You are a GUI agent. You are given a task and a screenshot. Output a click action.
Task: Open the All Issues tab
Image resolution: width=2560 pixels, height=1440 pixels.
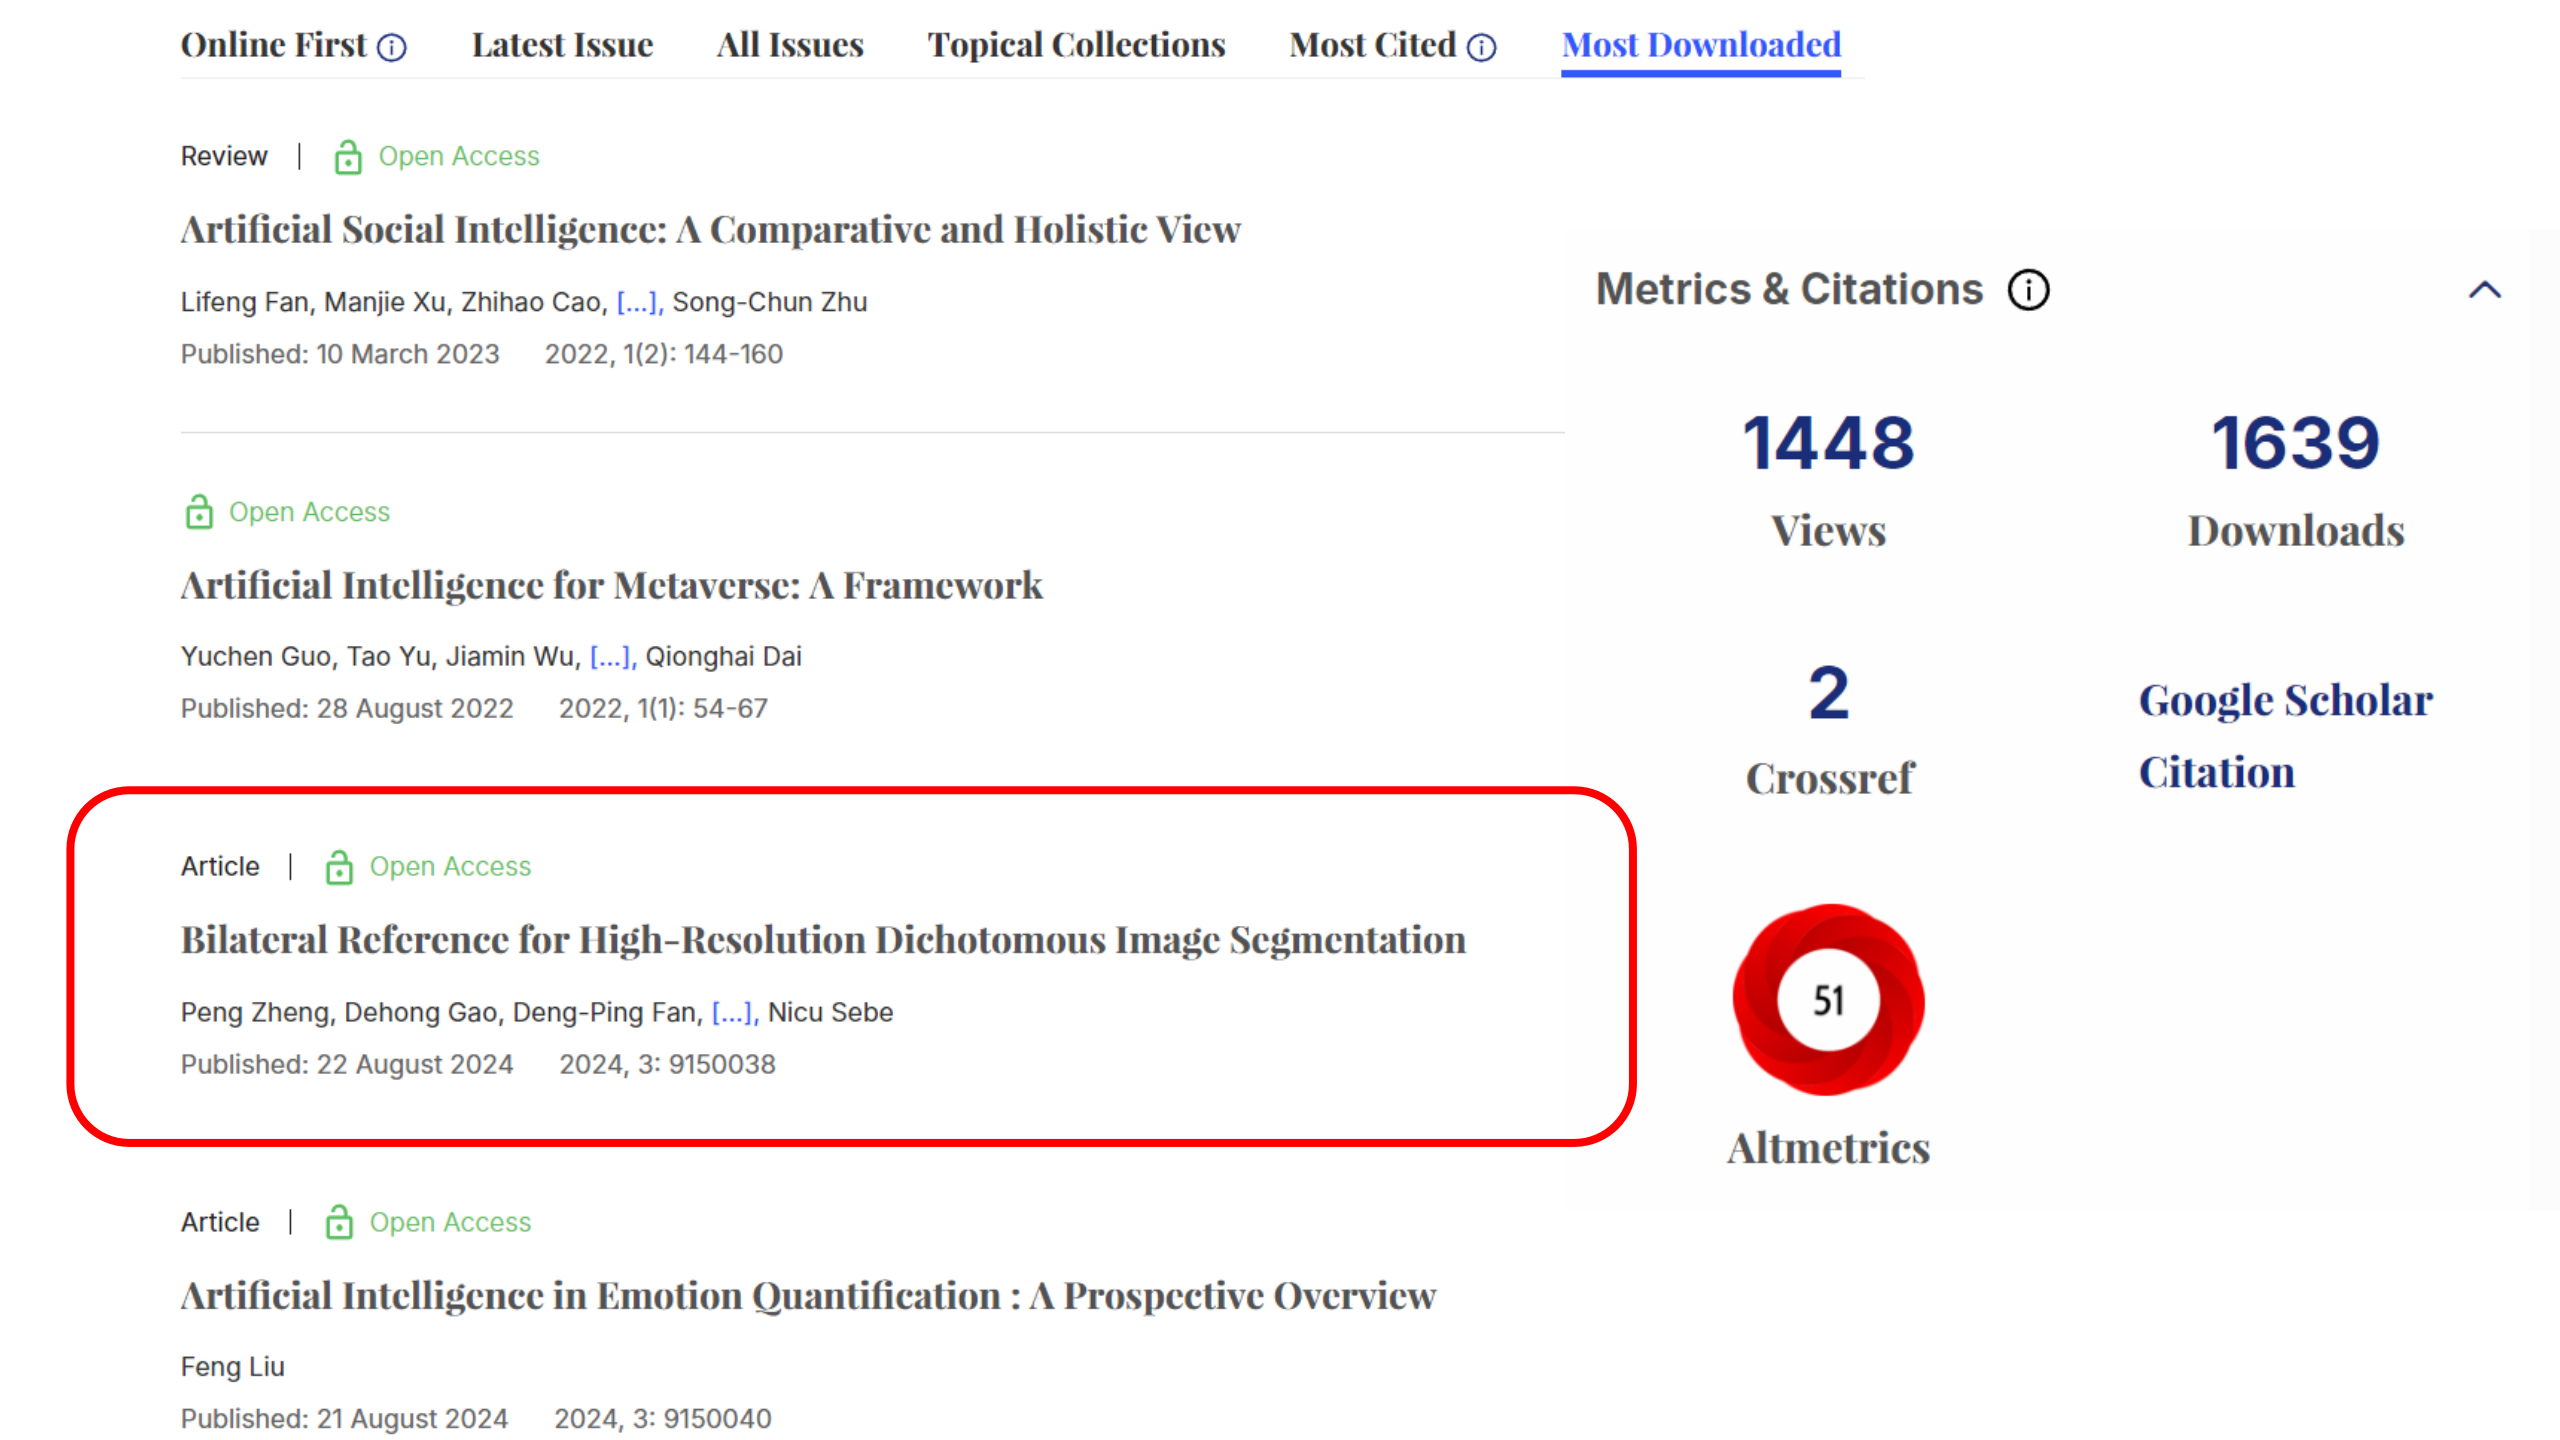click(x=789, y=45)
